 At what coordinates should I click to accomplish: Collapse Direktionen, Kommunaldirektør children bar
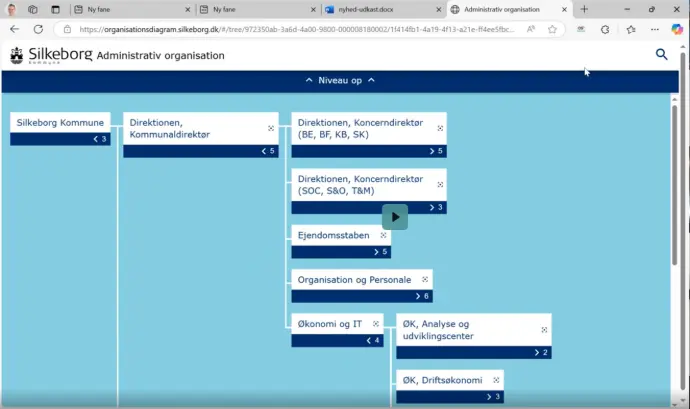tap(201, 151)
